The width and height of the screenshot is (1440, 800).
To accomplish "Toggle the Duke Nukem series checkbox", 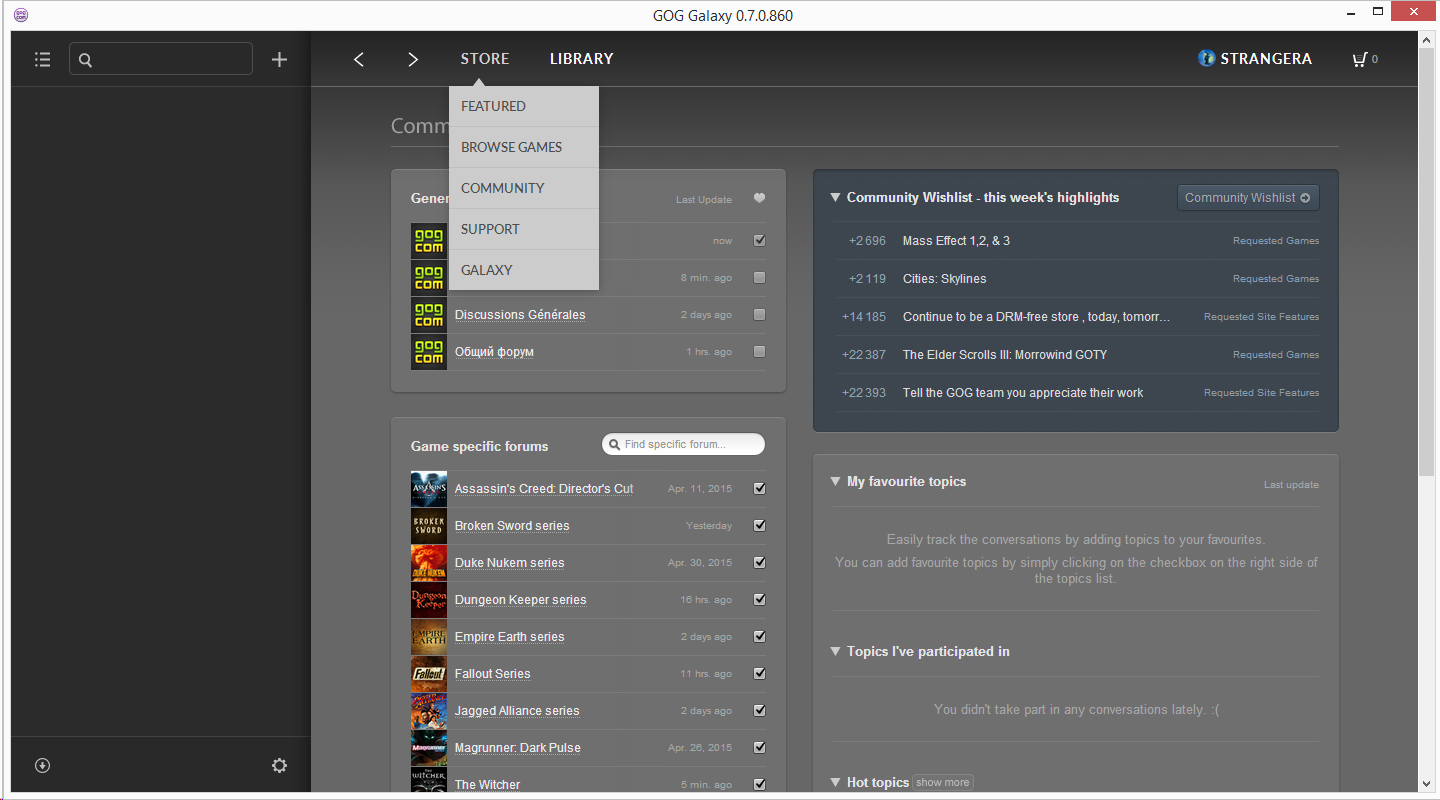I will 759,563.
